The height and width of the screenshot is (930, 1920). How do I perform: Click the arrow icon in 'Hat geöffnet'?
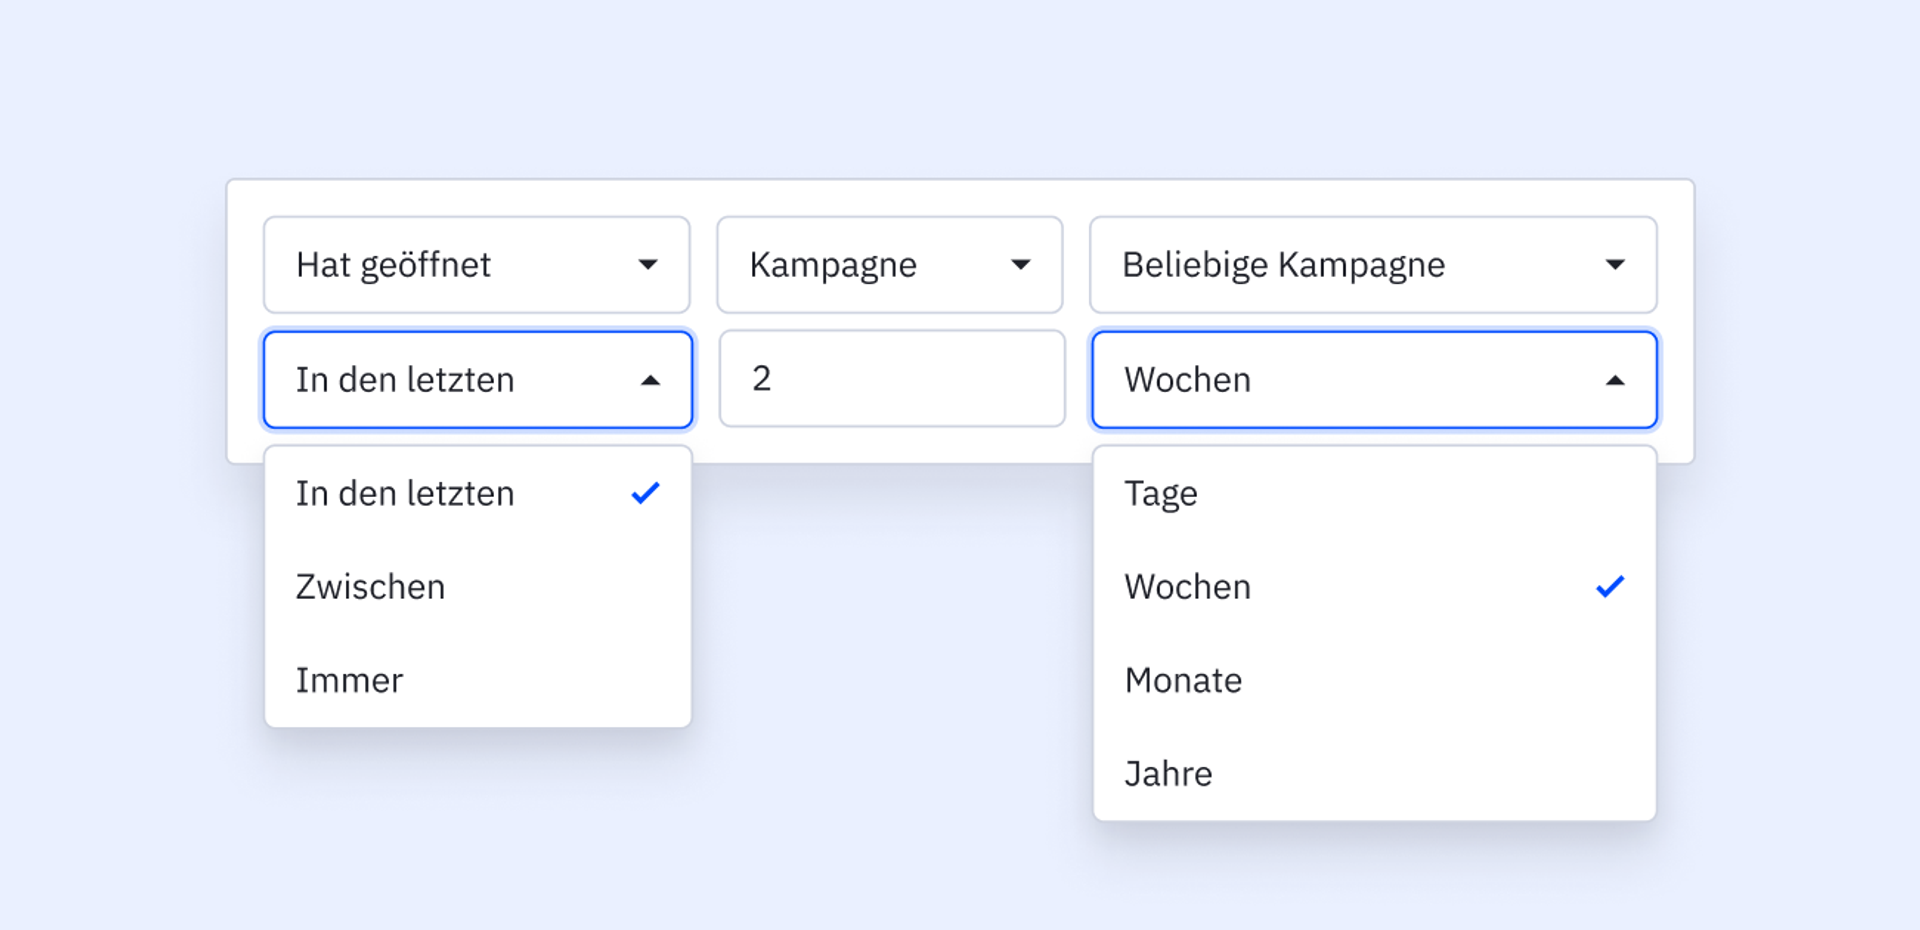(648, 265)
